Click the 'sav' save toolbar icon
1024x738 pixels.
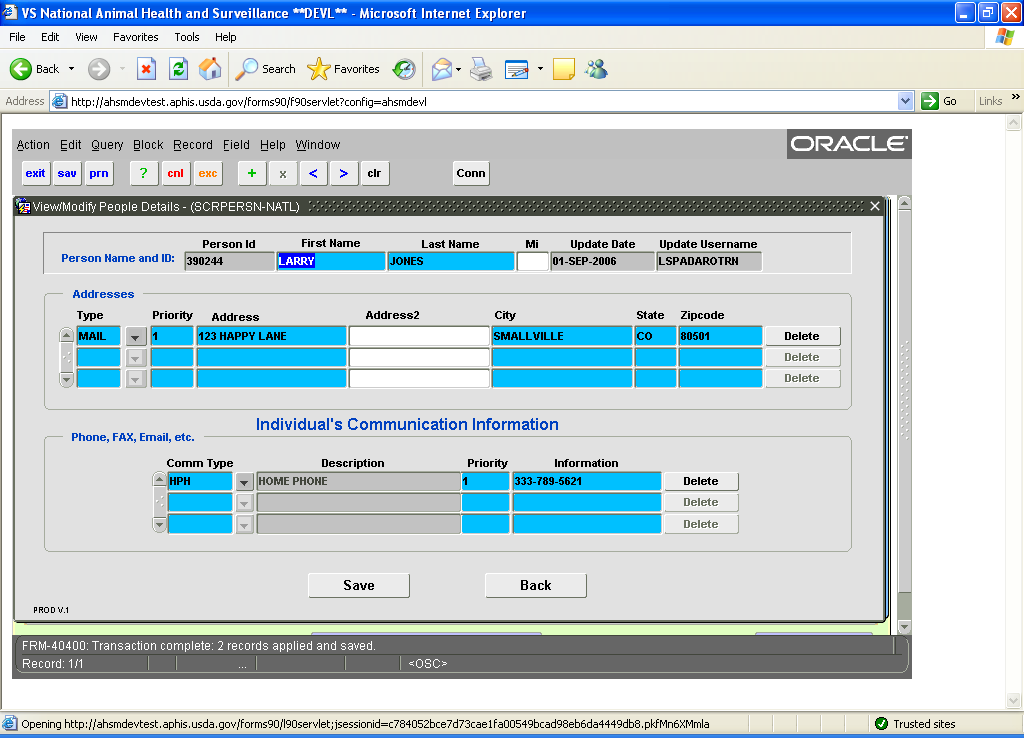(67, 173)
